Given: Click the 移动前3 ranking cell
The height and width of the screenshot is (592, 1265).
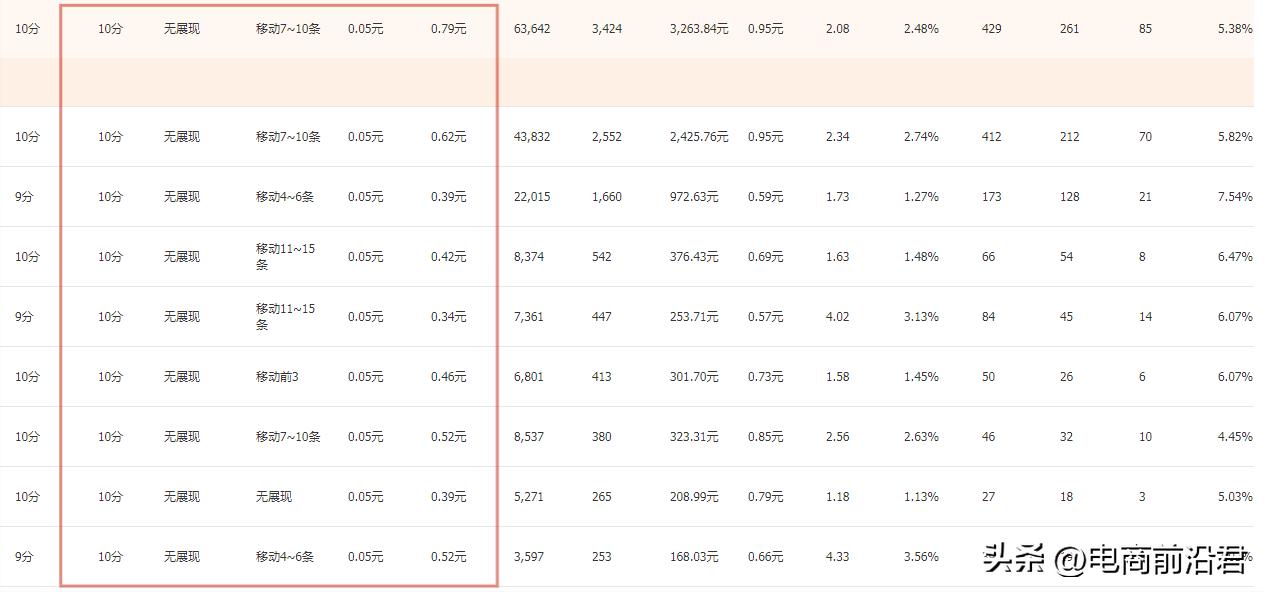Looking at the screenshot, I should pos(277,377).
